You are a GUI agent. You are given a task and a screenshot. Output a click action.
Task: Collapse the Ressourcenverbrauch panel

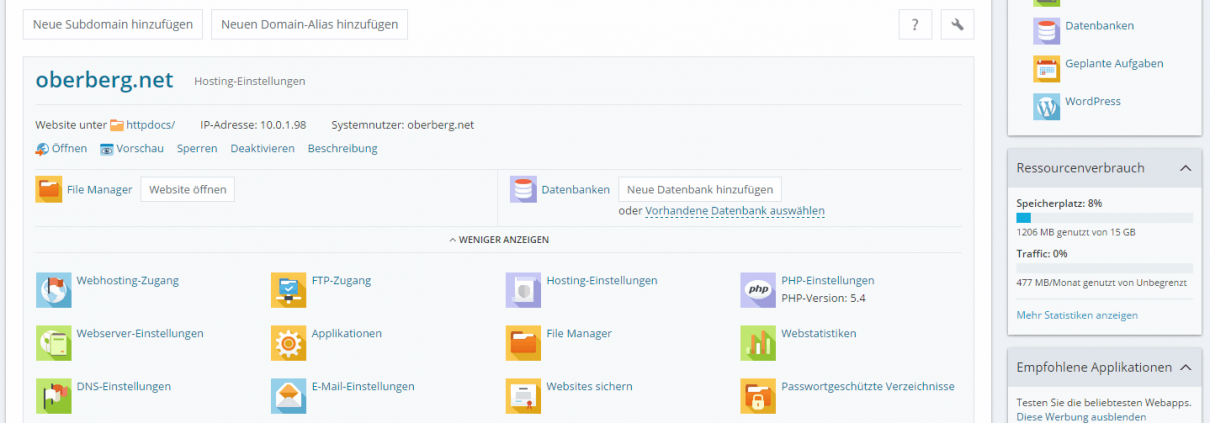[x=1185, y=168]
